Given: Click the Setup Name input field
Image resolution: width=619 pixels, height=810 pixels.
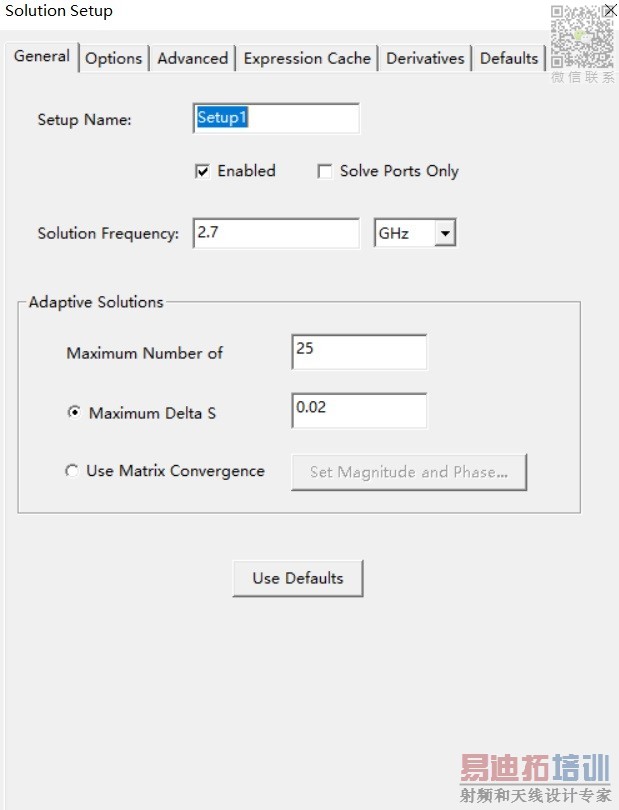Looking at the screenshot, I should coord(276,118).
